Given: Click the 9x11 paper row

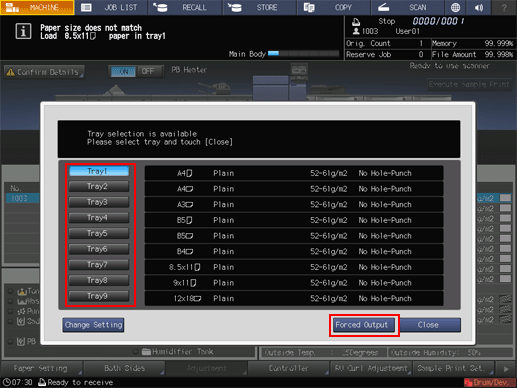Looking at the screenshot, I should (x=294, y=283).
